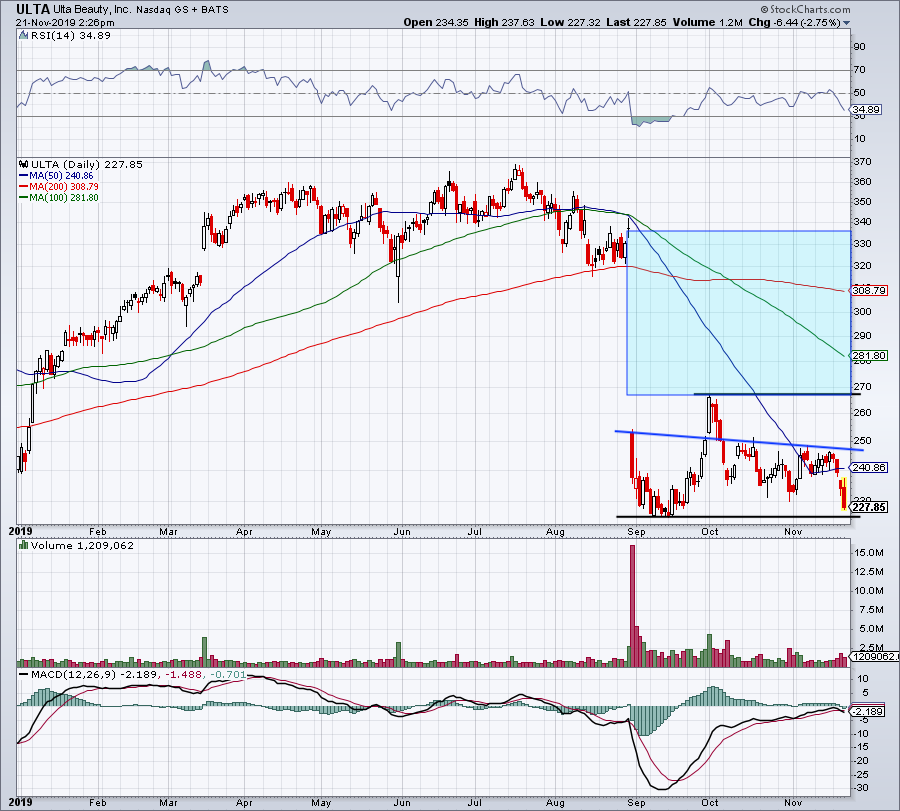
Task: Open the dropdown arrow beside the Chg value
Action: (x=846, y=23)
